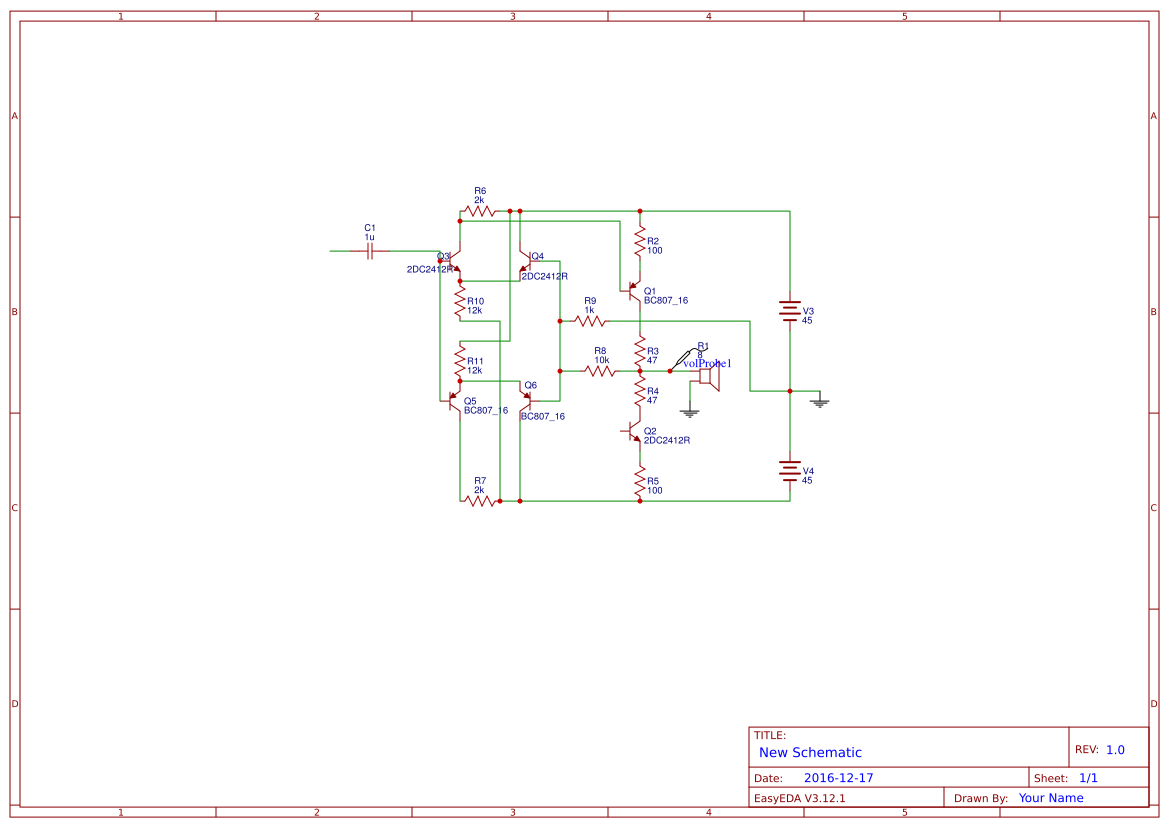Select the Q2 2DC2412R transistor symbol
This screenshot has width=1169, height=828.
[x=633, y=432]
